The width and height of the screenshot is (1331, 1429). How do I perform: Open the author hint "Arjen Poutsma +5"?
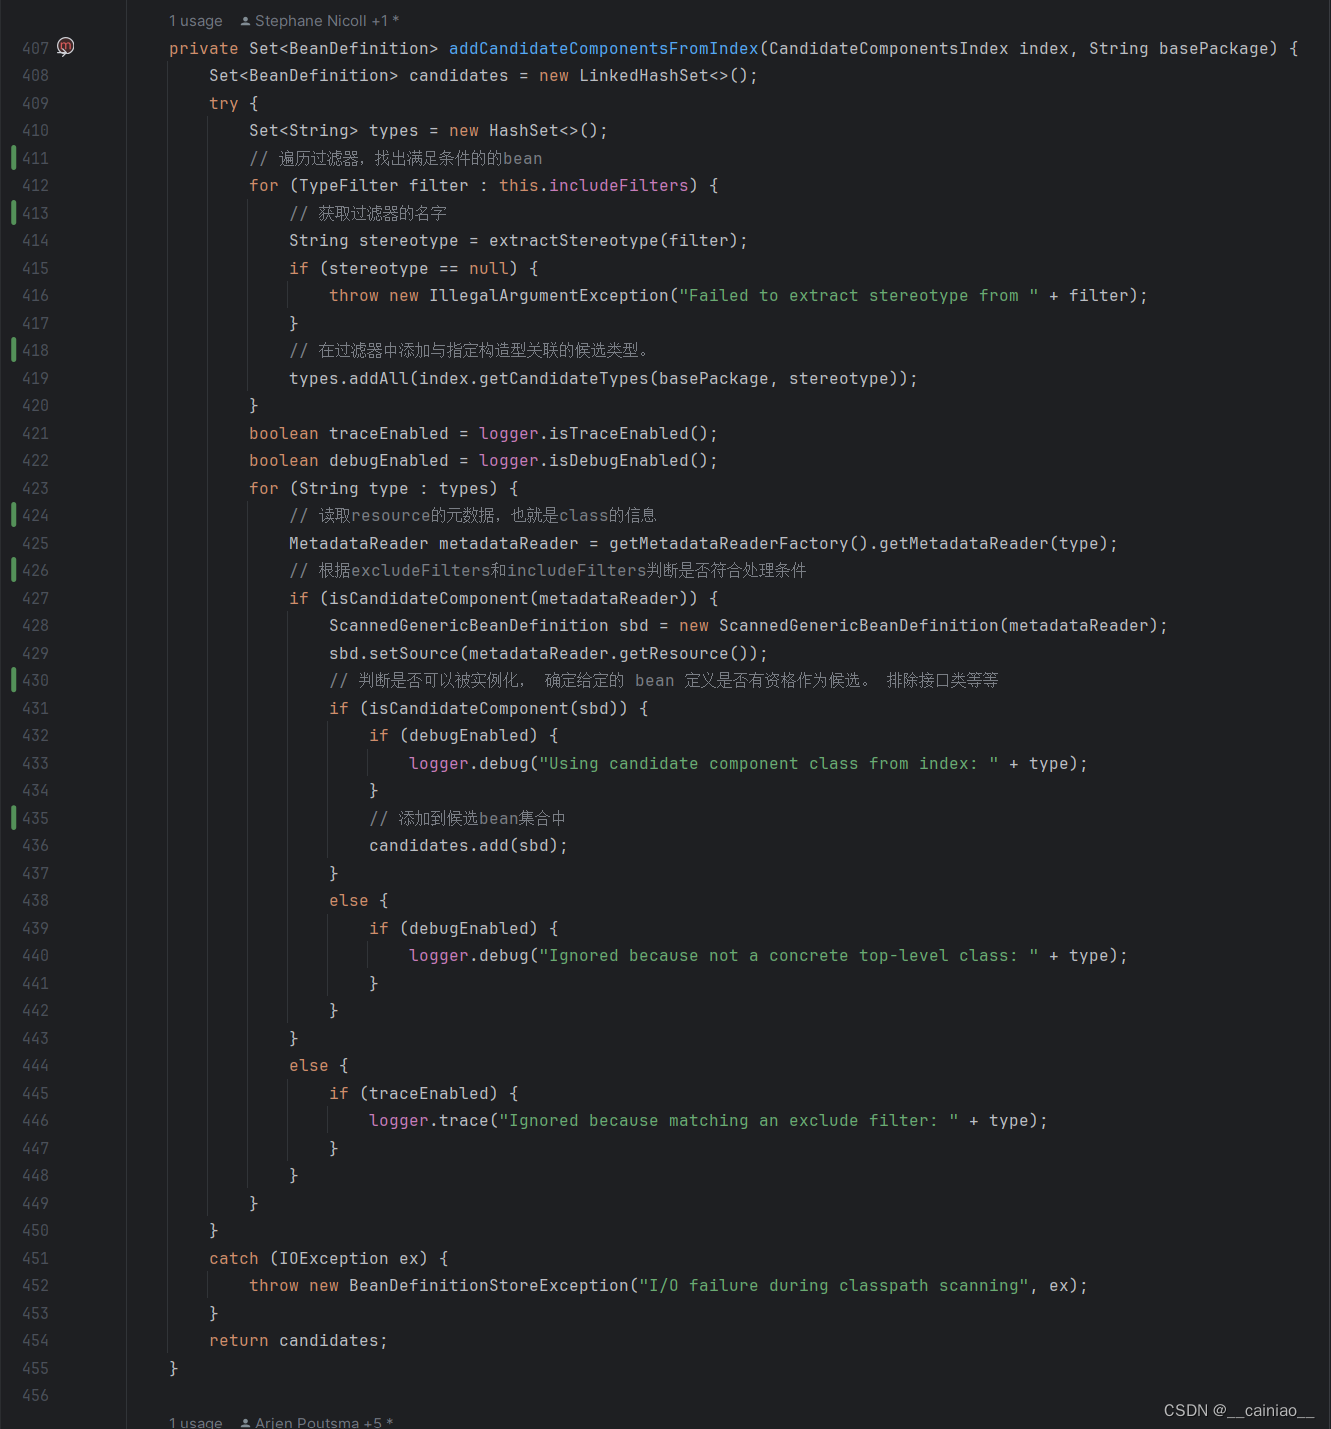pyautogui.click(x=317, y=1422)
